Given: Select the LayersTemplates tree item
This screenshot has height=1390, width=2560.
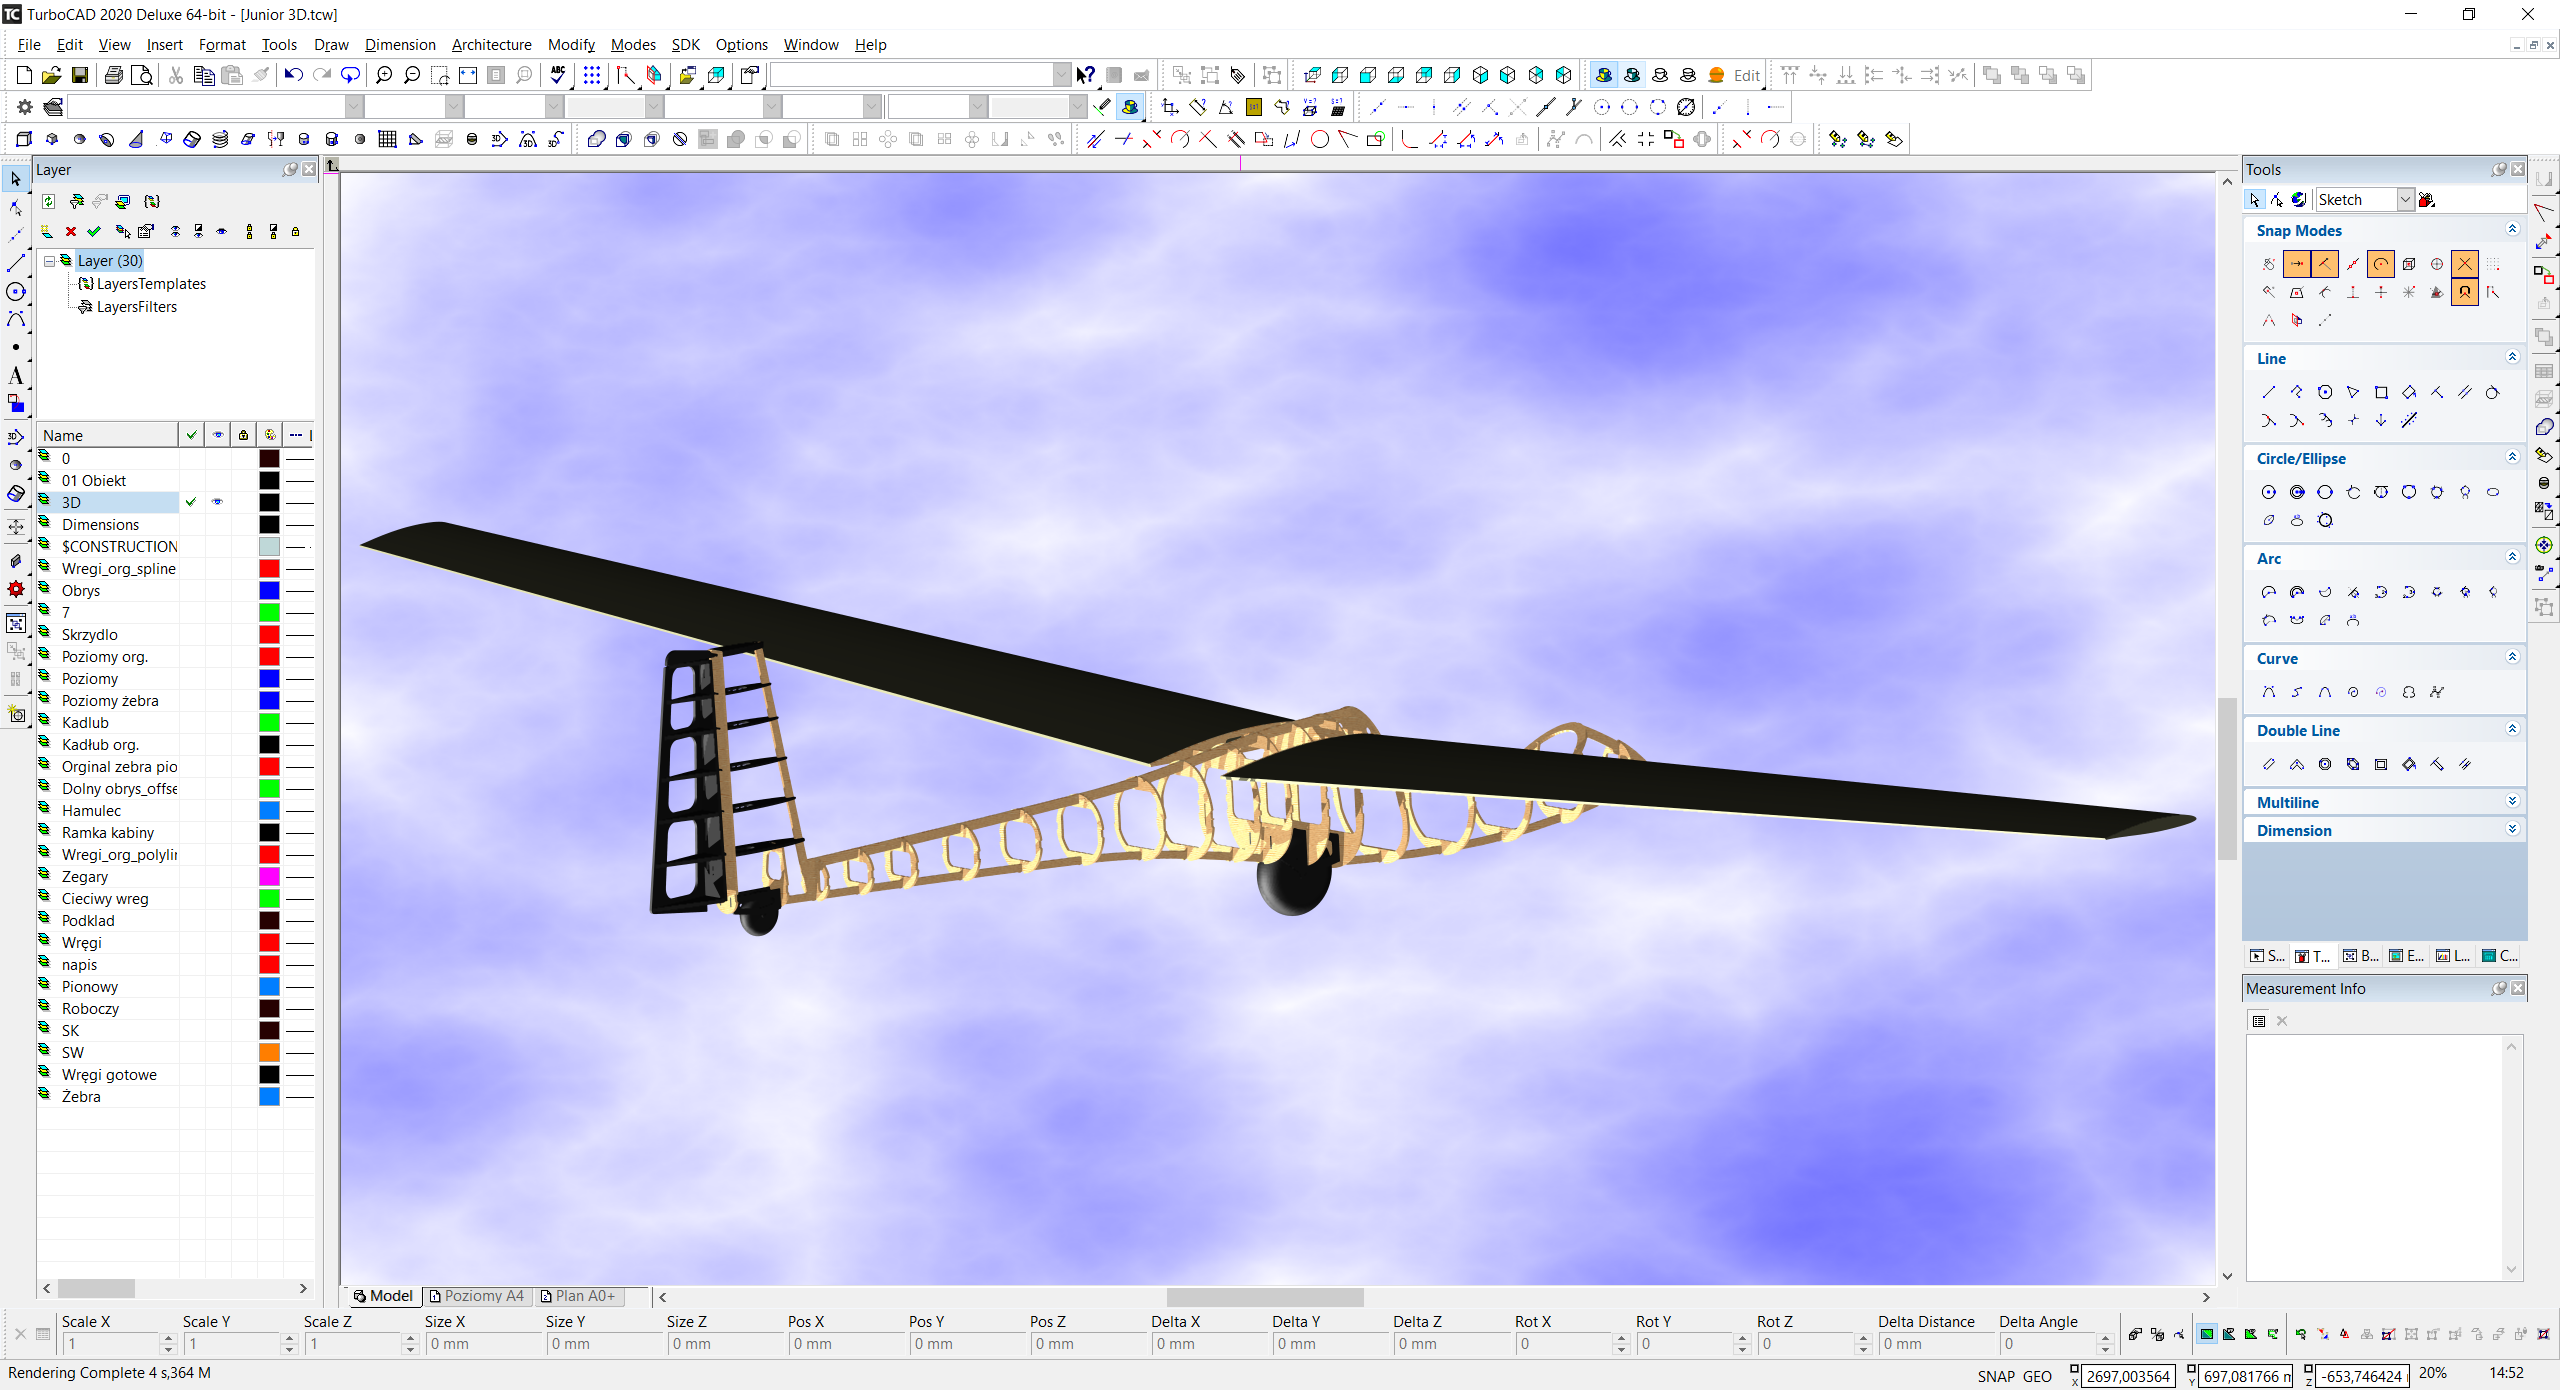Looking at the screenshot, I should click(151, 284).
